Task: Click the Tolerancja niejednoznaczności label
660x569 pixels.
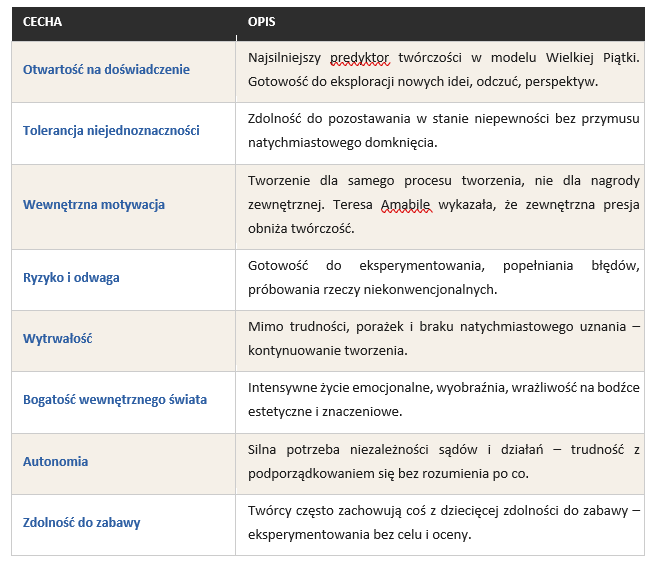Action: (x=111, y=131)
